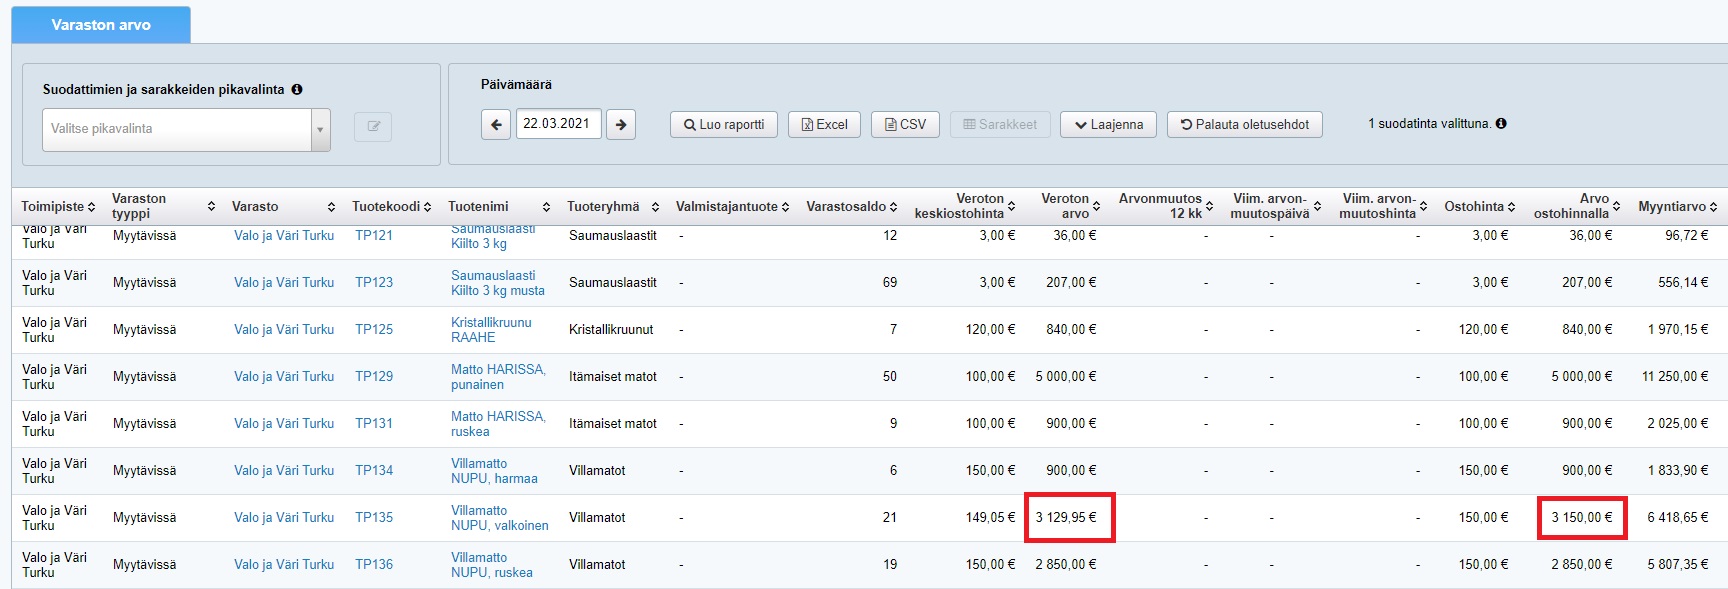This screenshot has height=589, width=1728.
Task: Open product code TP123 link
Action: click(374, 283)
